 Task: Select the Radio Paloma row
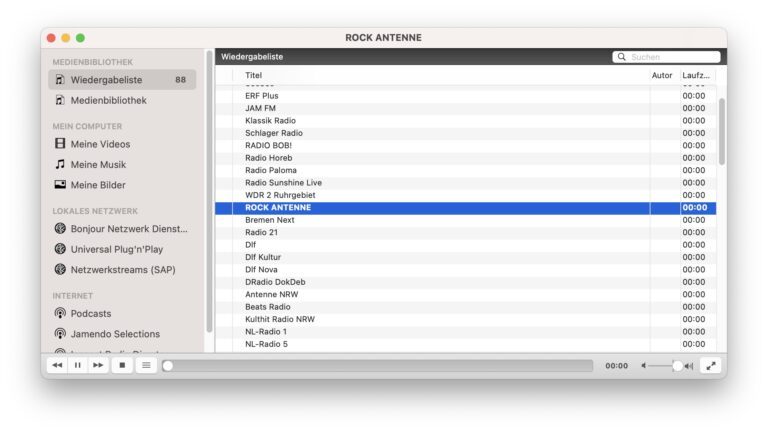click(465, 170)
